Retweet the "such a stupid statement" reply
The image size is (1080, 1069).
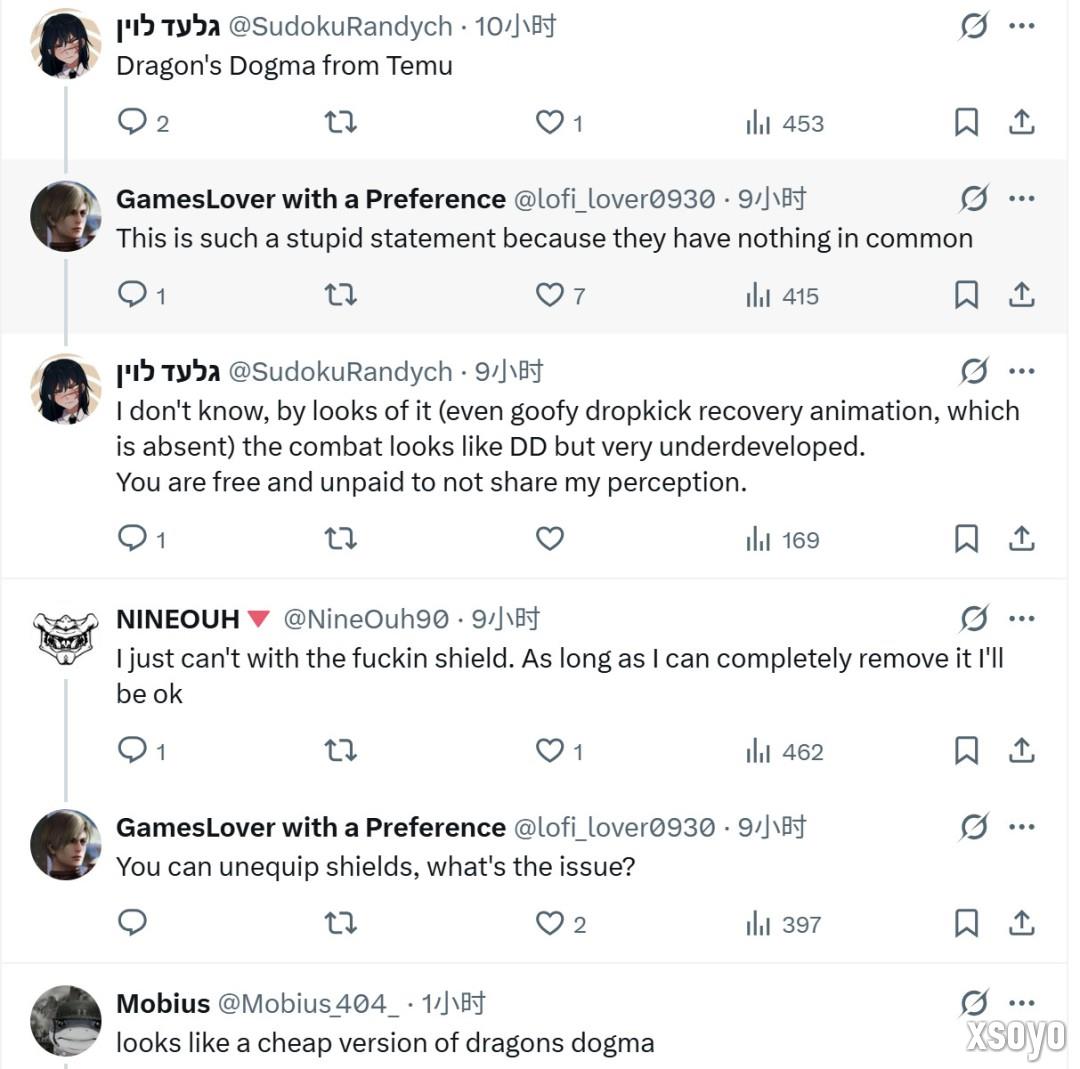point(341,295)
